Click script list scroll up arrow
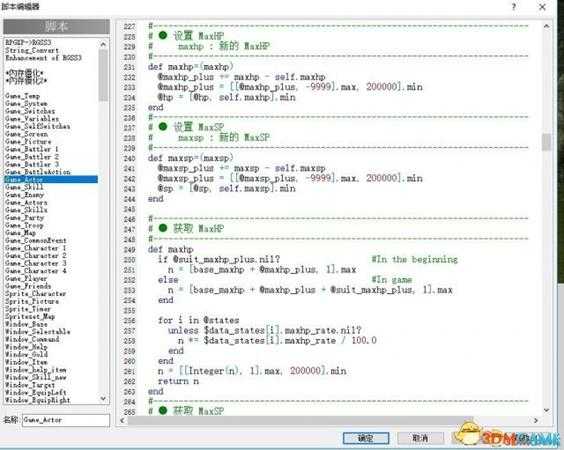 tap(103, 44)
